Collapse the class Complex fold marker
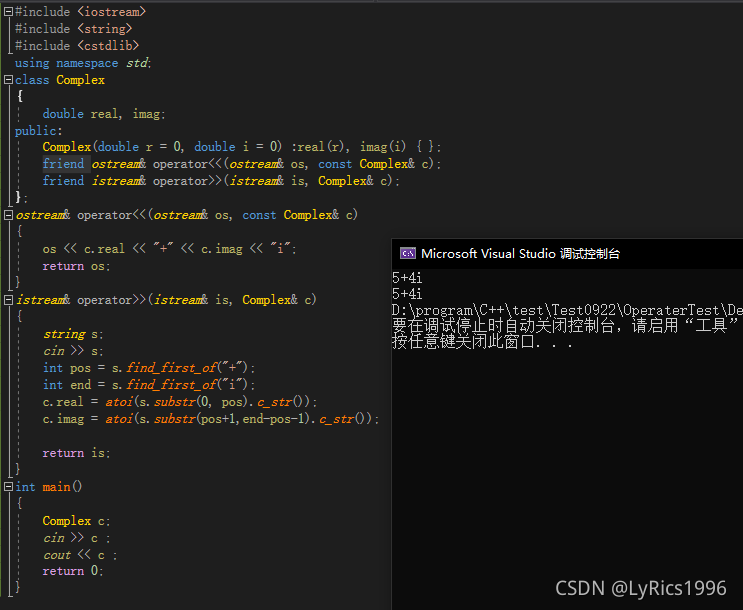Image resolution: width=743 pixels, height=610 pixels. [x=8, y=80]
